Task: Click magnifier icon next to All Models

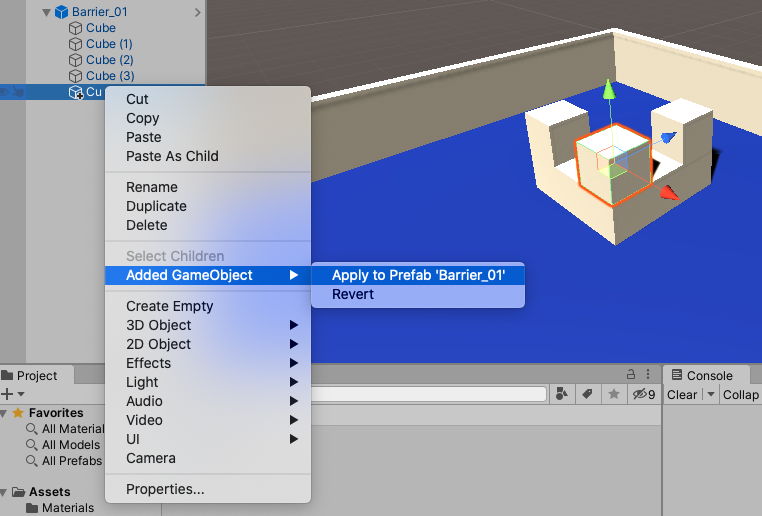Action: point(32,445)
